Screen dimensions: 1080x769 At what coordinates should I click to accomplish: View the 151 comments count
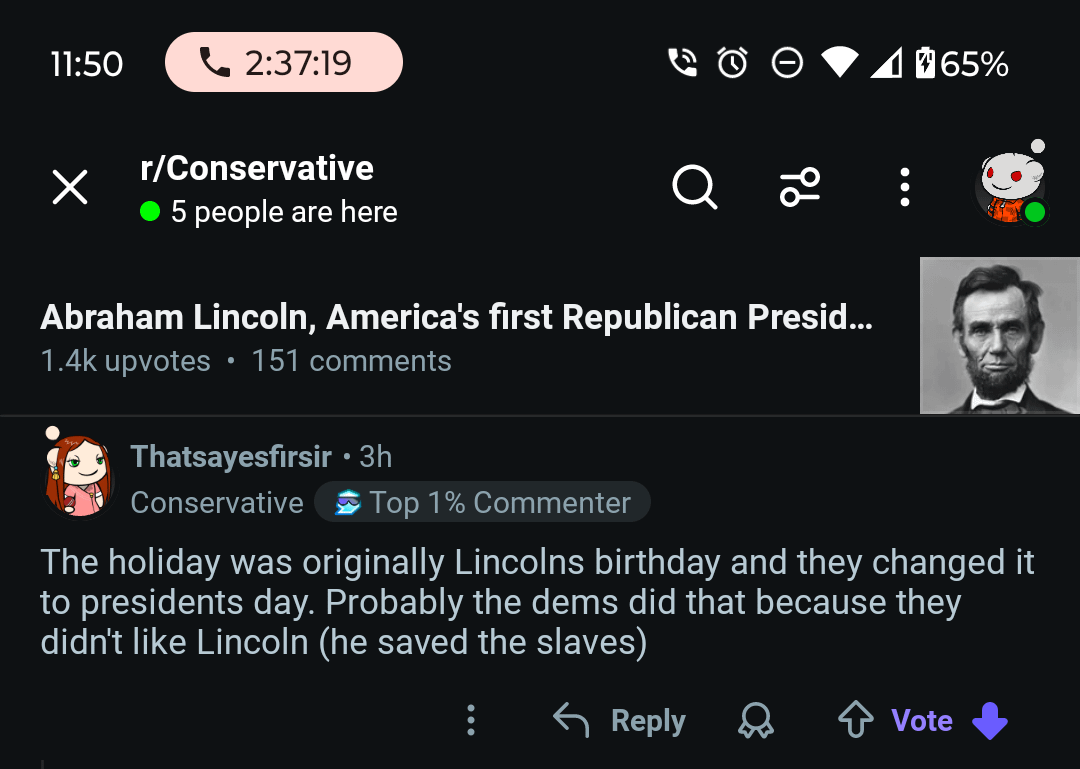click(351, 361)
